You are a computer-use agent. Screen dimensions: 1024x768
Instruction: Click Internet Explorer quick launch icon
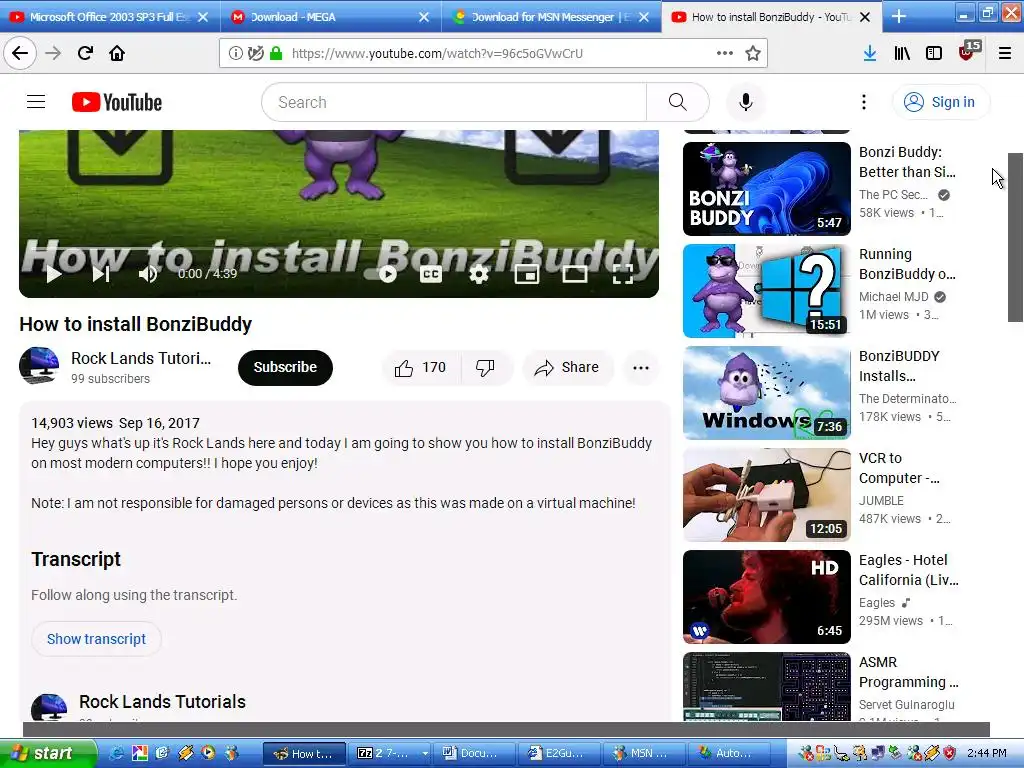116,753
